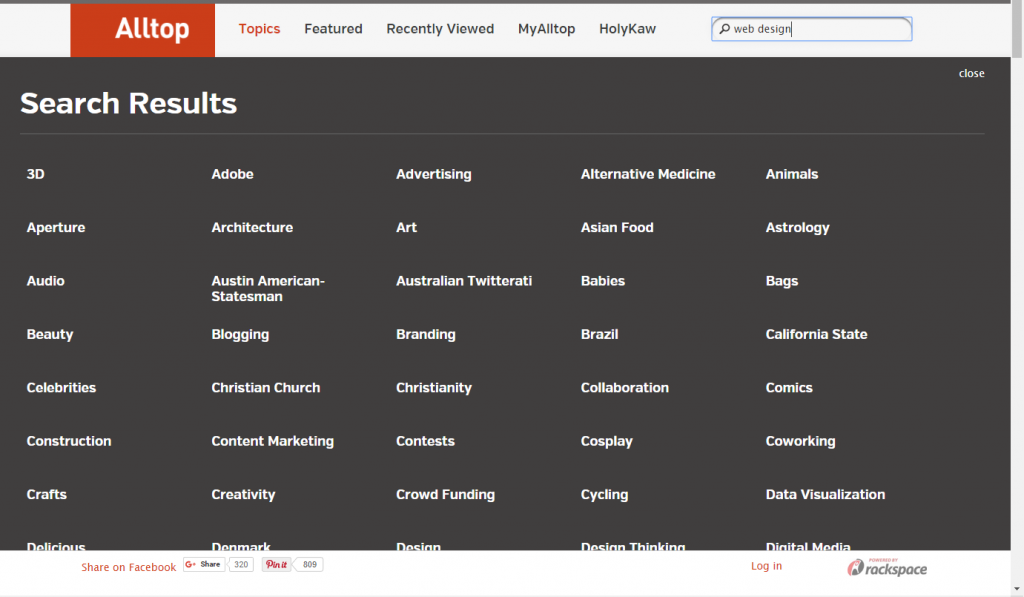Screen dimensions: 1024x597
Task: Open MyAlltop from navigation
Action: (x=547, y=29)
